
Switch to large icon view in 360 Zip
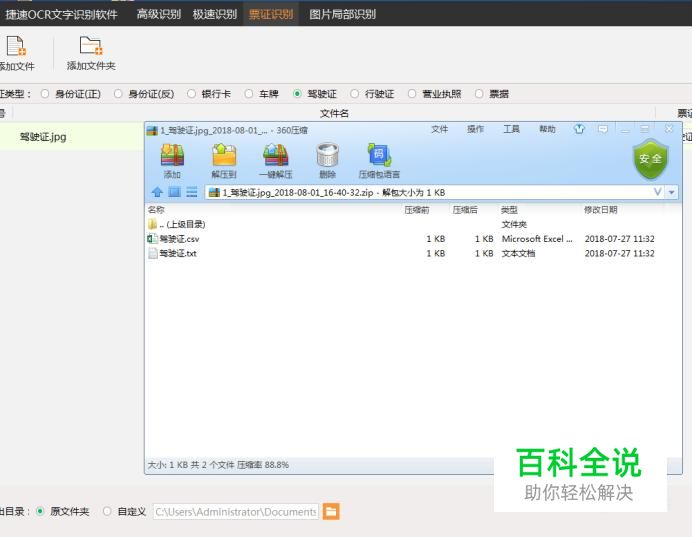(x=175, y=192)
